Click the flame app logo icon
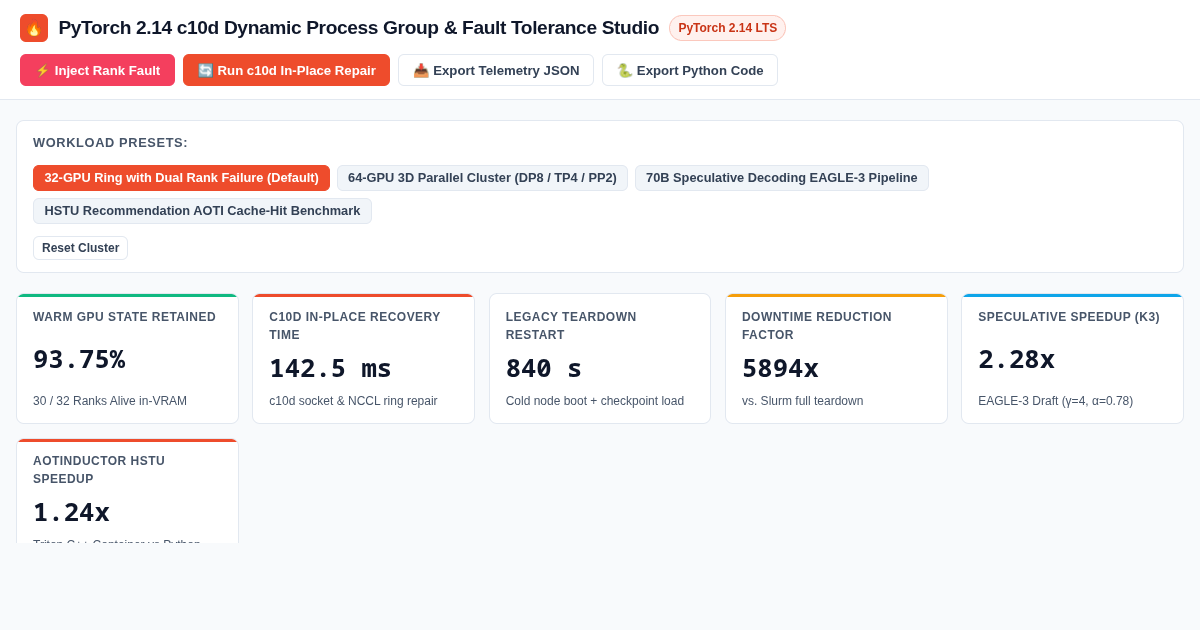Image resolution: width=1200 pixels, height=630 pixels. [x=34, y=28]
